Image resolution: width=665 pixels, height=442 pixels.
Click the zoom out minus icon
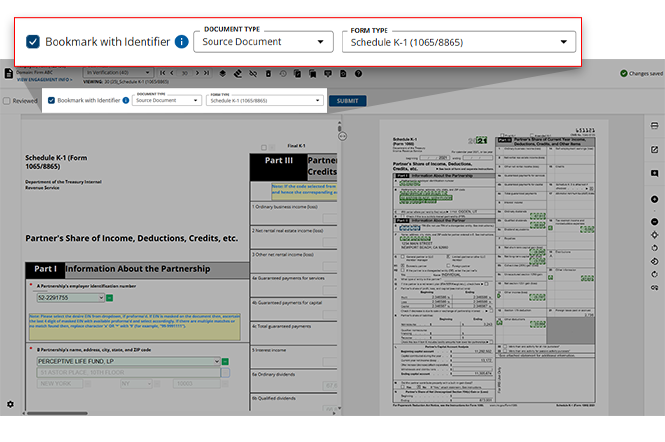654,222
